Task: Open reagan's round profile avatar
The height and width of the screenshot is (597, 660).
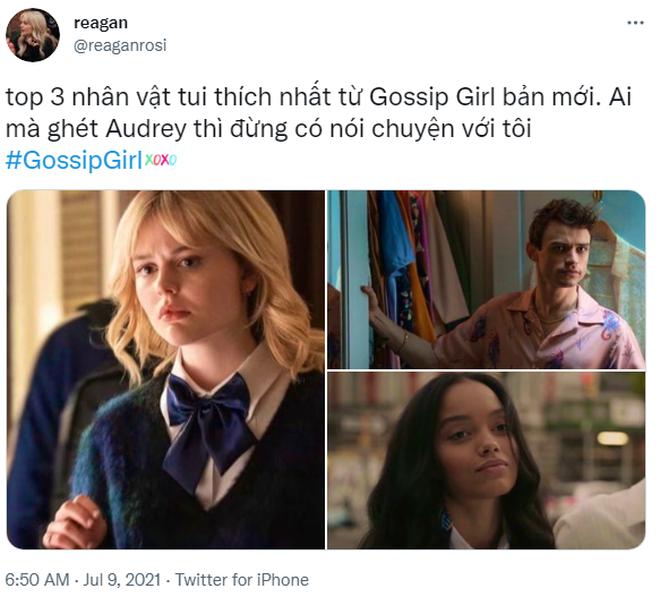Action: pos(33,35)
